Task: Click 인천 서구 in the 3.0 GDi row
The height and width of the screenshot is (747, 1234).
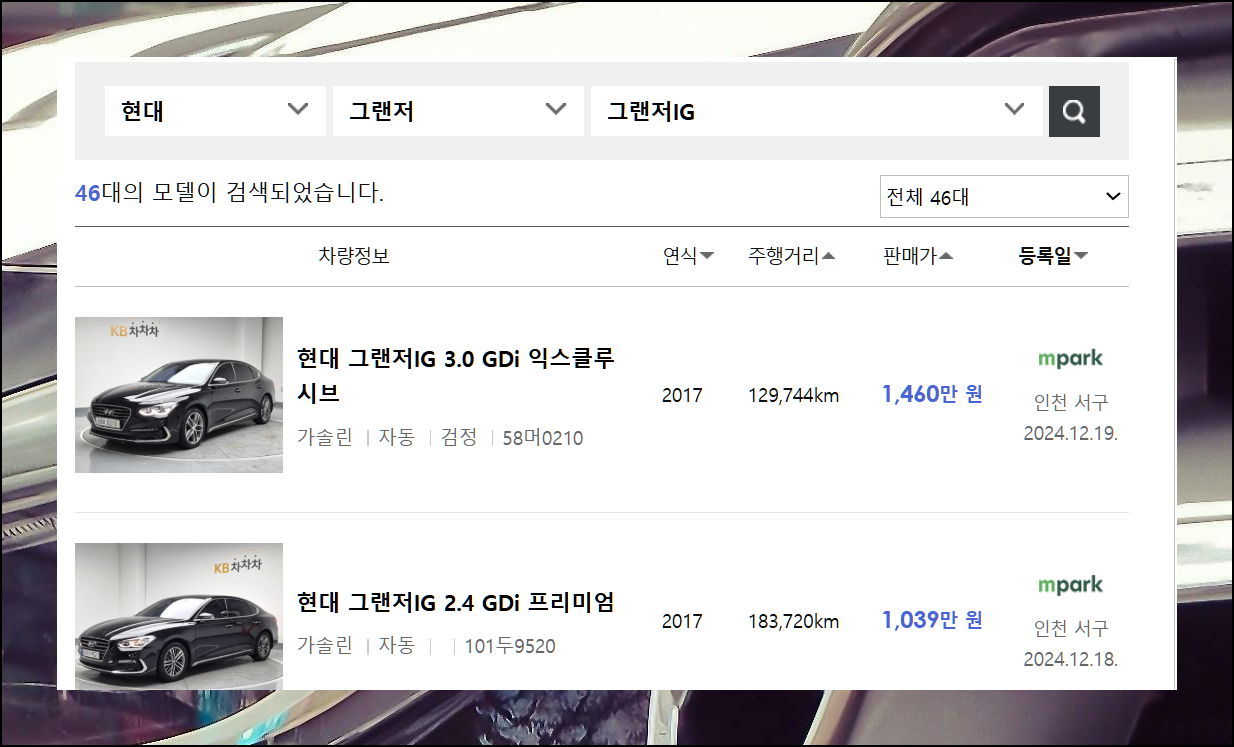Action: [1071, 403]
